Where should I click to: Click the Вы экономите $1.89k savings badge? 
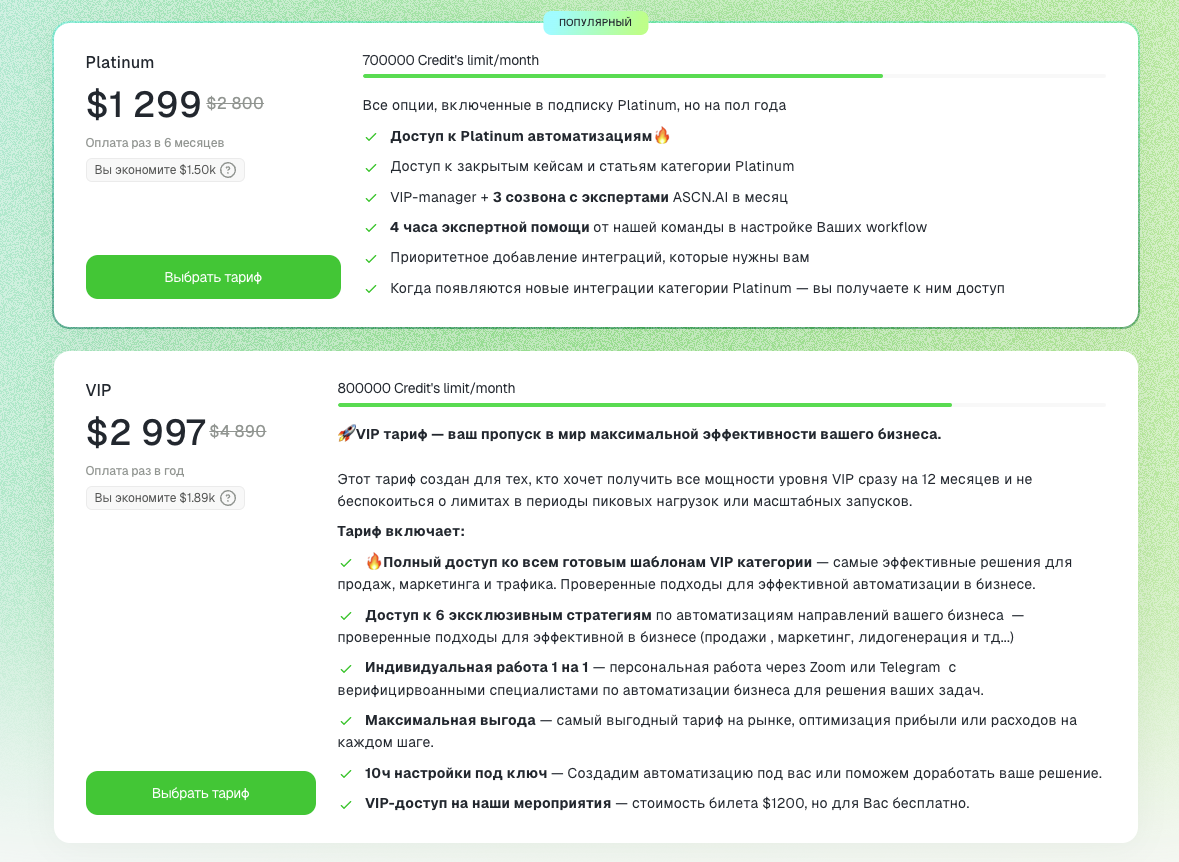pos(155,498)
